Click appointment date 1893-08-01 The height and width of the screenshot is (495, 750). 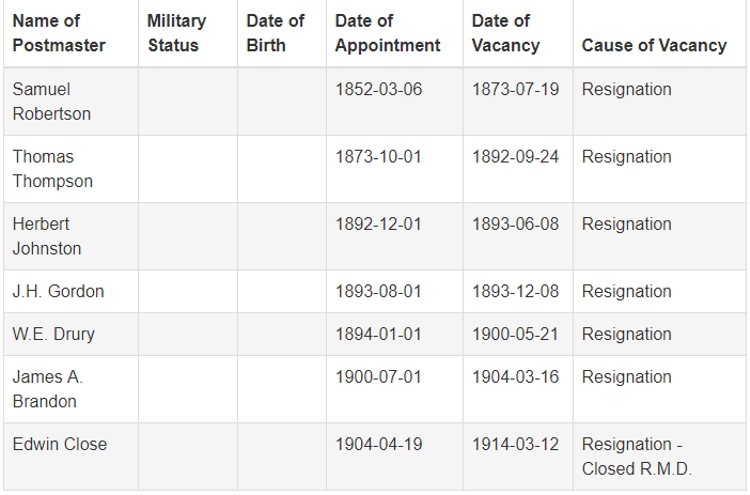[x=379, y=292]
